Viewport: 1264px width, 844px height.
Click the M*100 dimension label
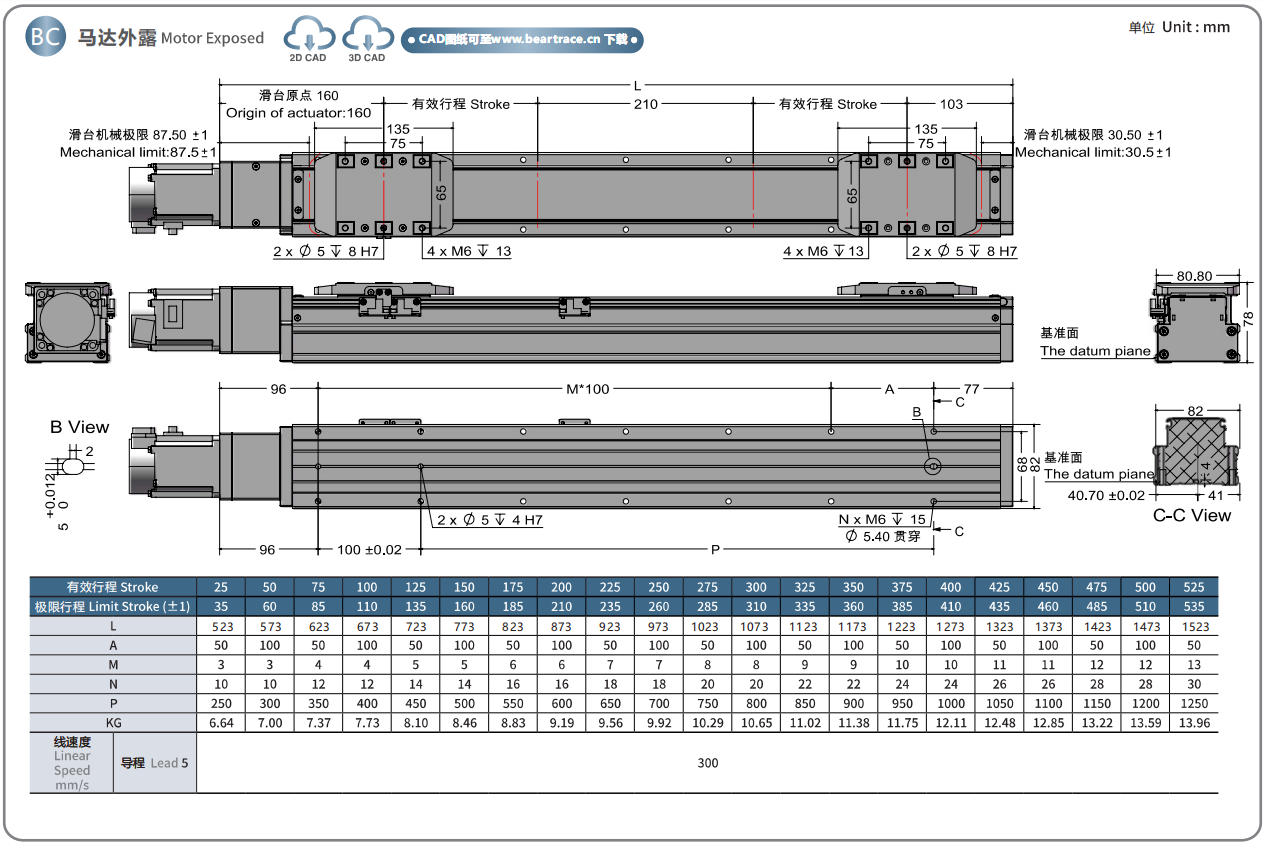pos(587,389)
